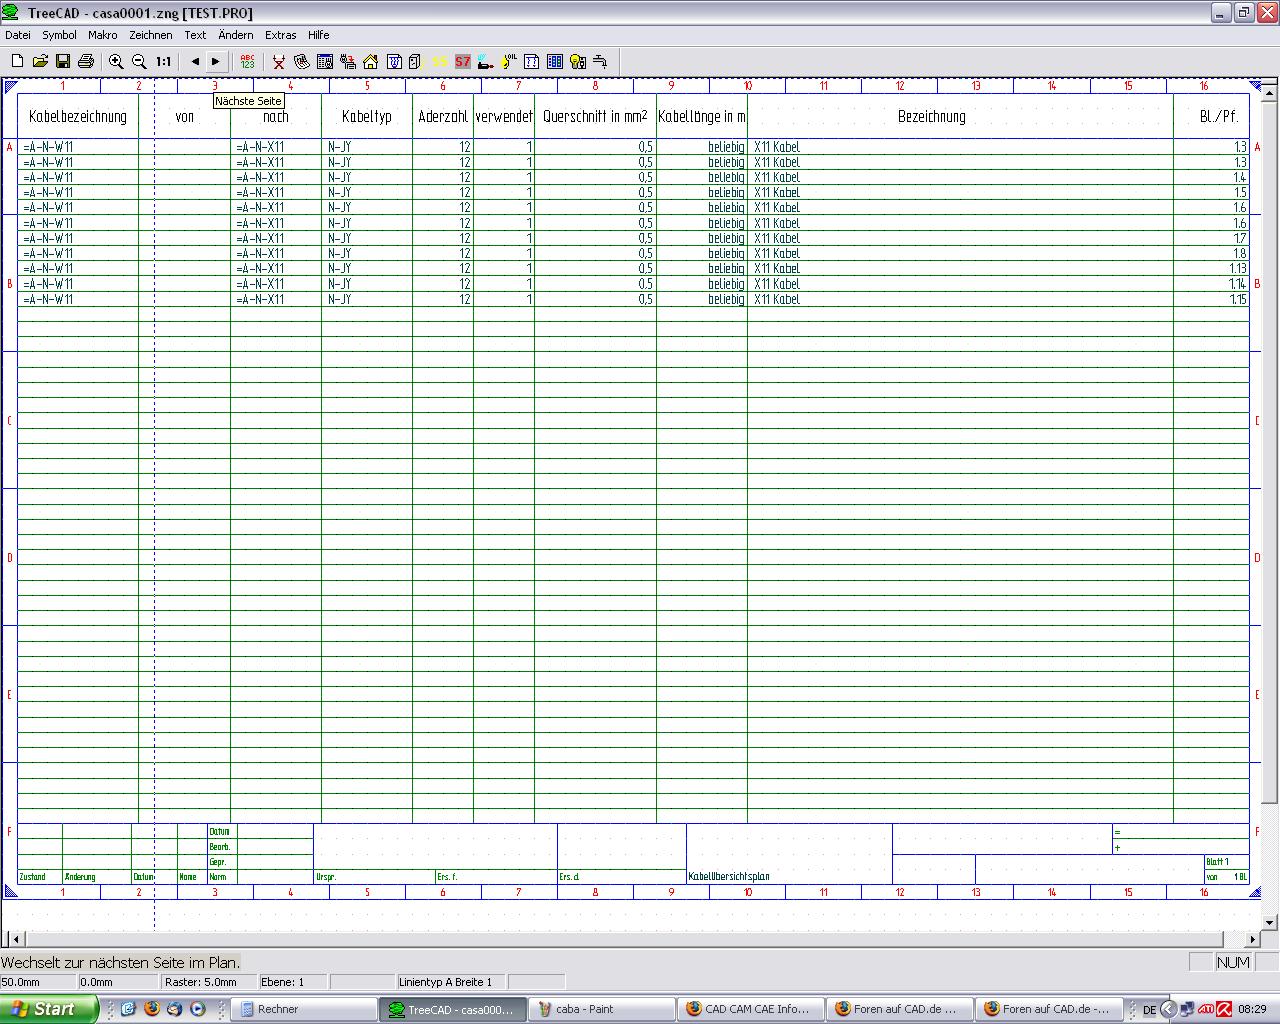1280x1024 pixels.
Task: Save the drawing with the floppy disk icon
Action: point(63,61)
